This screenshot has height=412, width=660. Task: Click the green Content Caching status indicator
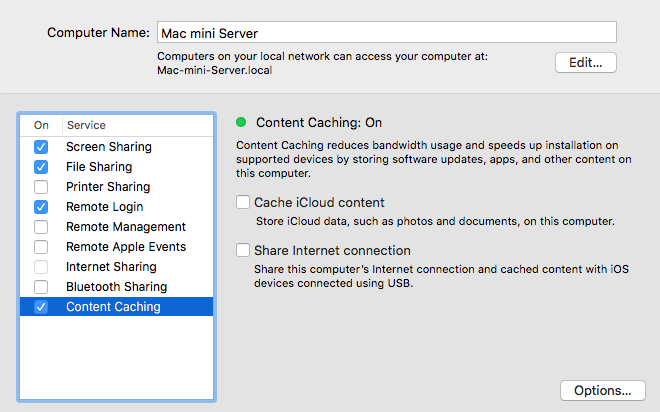tap(241, 122)
